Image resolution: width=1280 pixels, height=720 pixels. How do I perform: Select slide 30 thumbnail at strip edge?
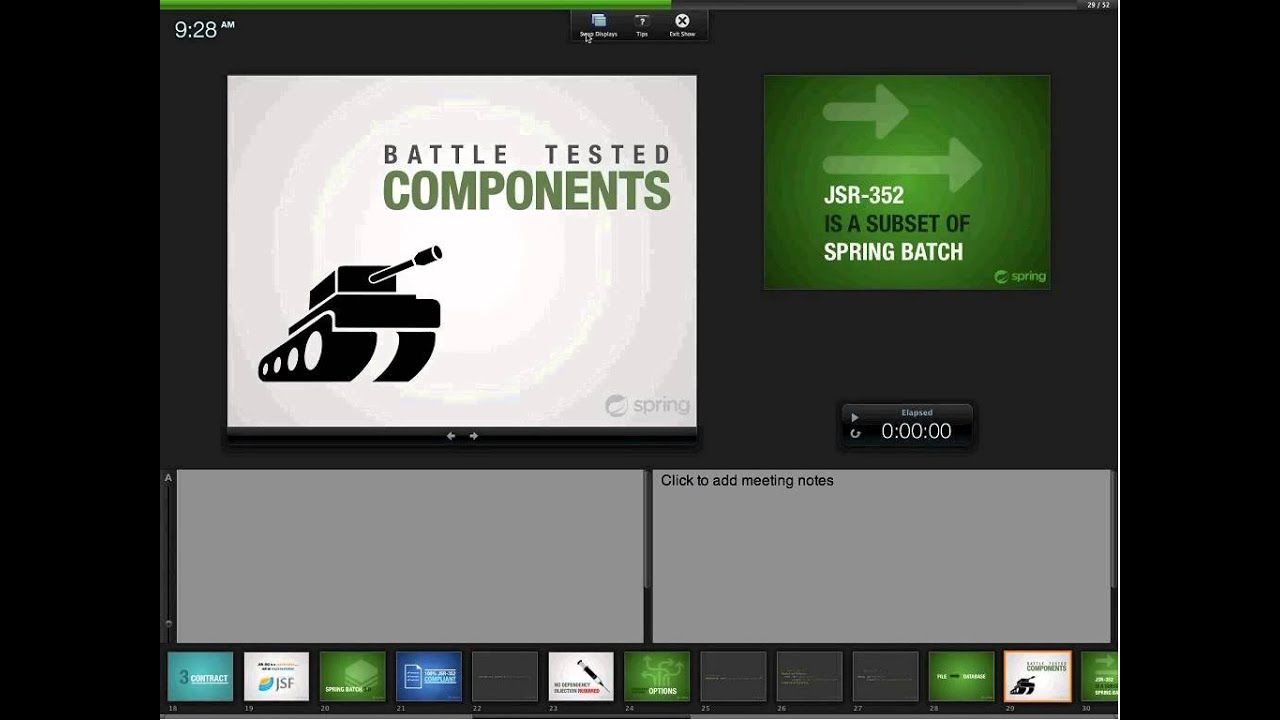pos(1099,676)
